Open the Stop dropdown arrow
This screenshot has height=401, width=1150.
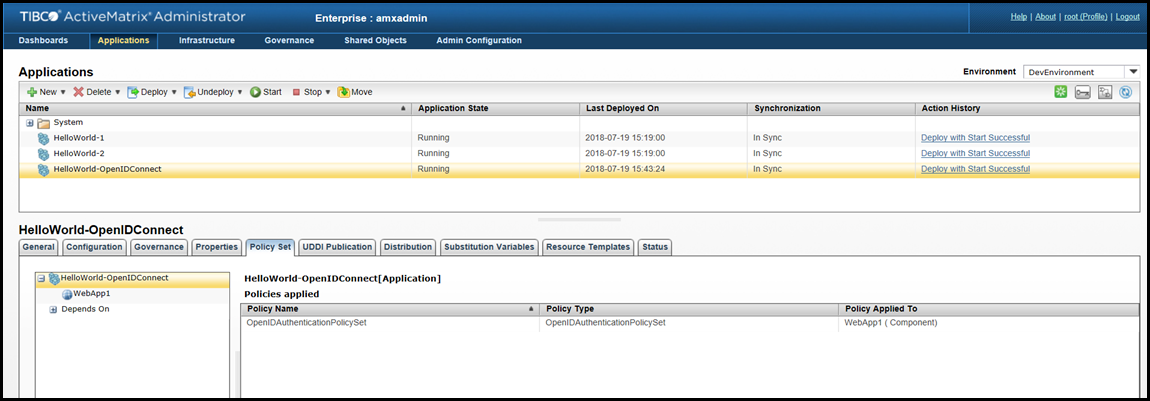[328, 92]
